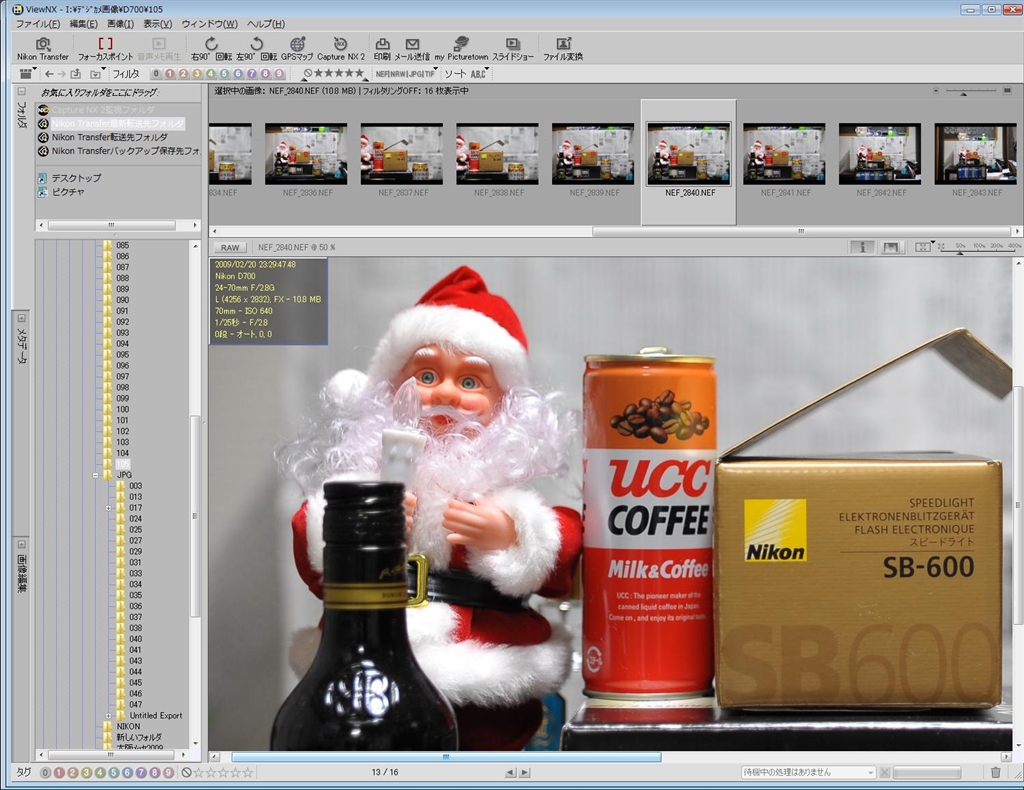Open the デスクトップ favorite folder

pos(69,178)
